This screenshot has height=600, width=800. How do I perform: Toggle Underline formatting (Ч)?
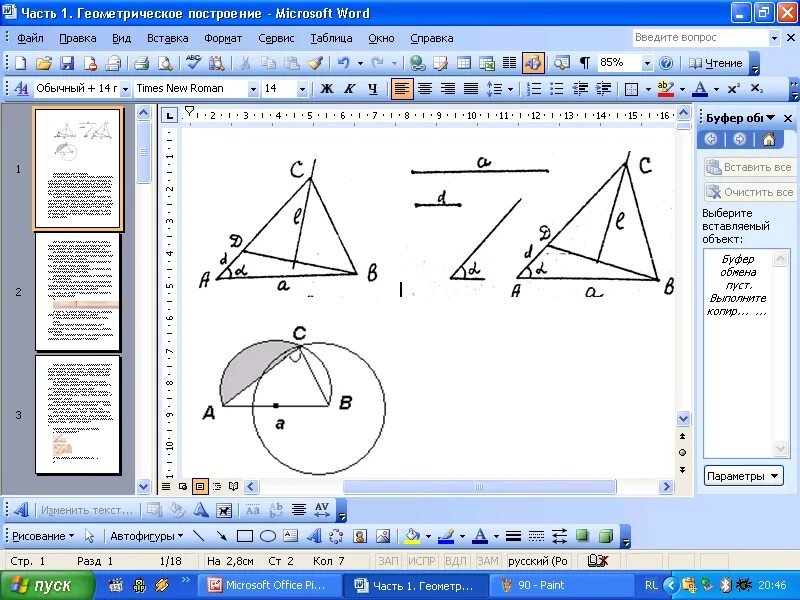(x=373, y=89)
